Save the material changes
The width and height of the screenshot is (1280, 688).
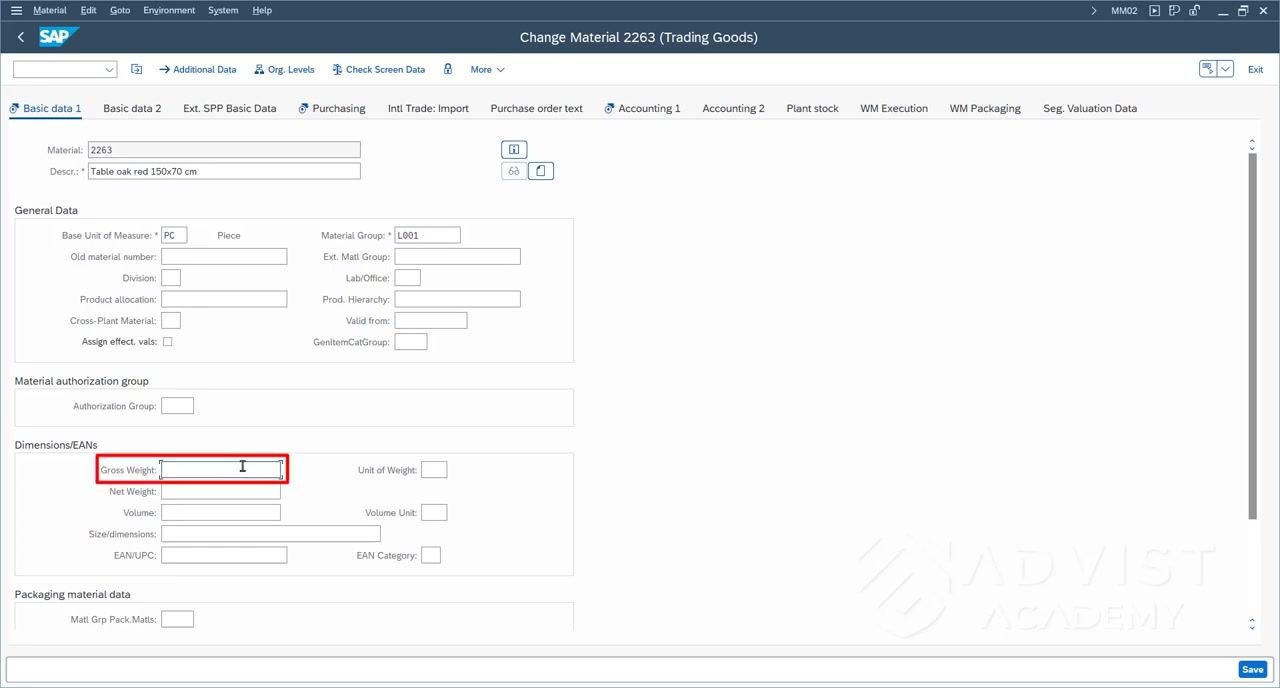(1252, 669)
